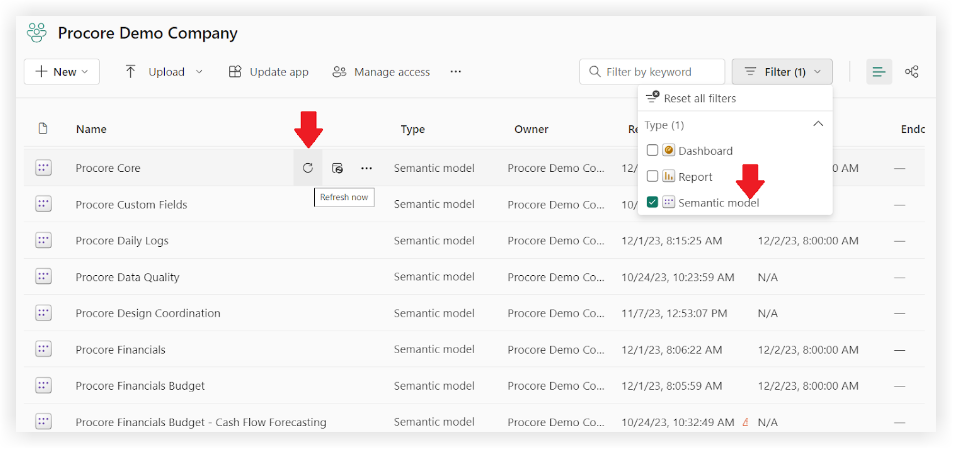The image size is (953, 449).
Task: Click Manage access button
Action: click(x=381, y=72)
